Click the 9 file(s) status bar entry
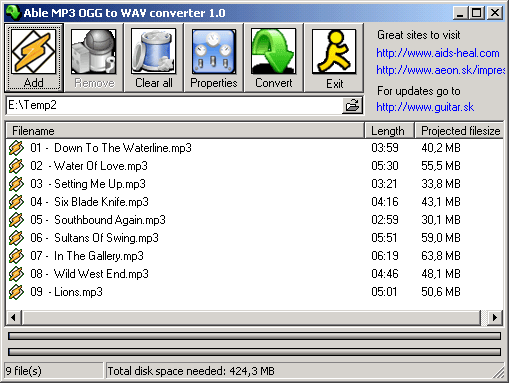Viewport: 509px width, 383px height. point(54,371)
